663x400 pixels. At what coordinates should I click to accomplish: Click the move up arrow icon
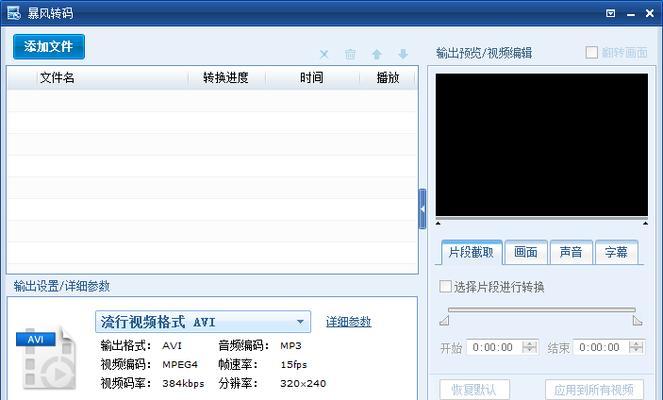[x=377, y=54]
